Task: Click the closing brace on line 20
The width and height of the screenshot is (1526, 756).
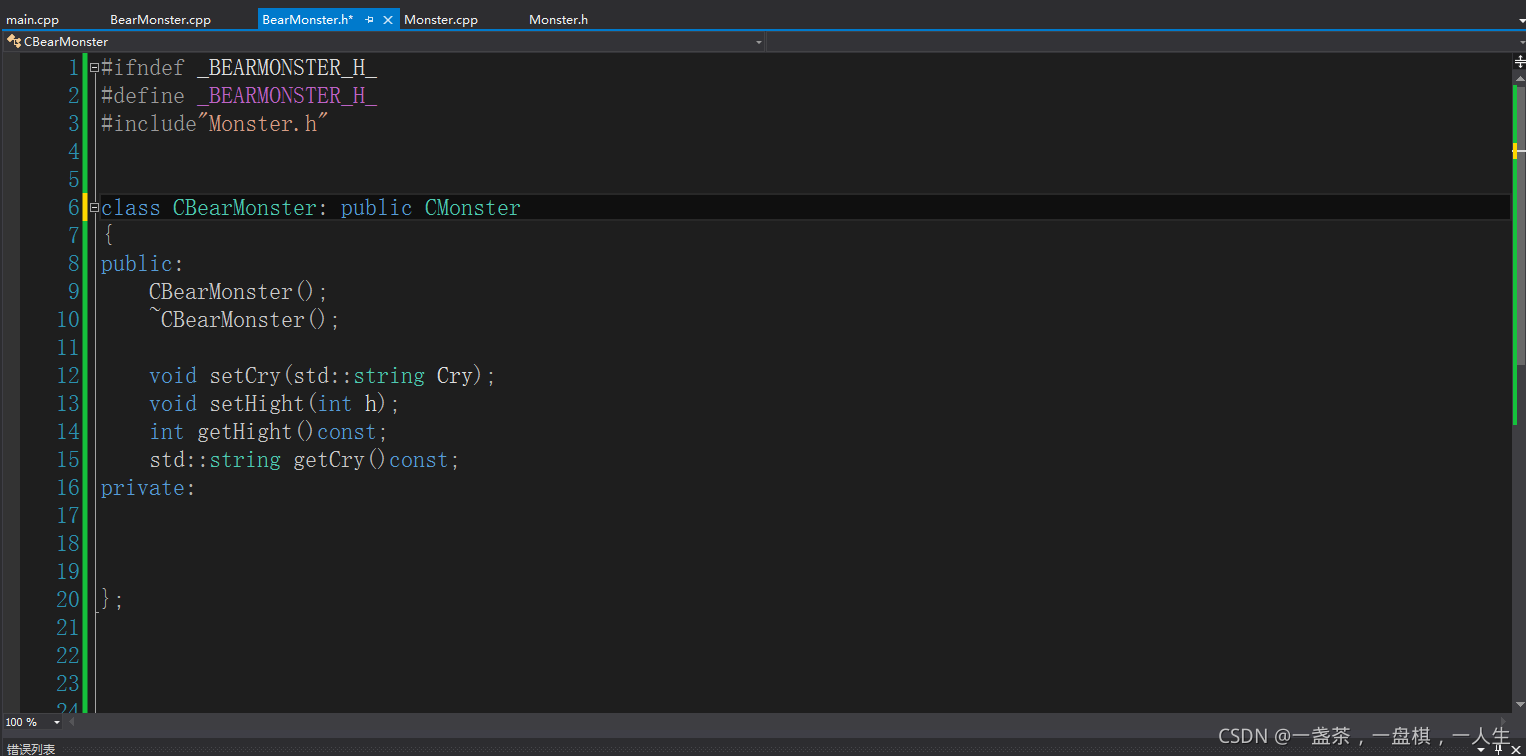Action: [x=107, y=600]
